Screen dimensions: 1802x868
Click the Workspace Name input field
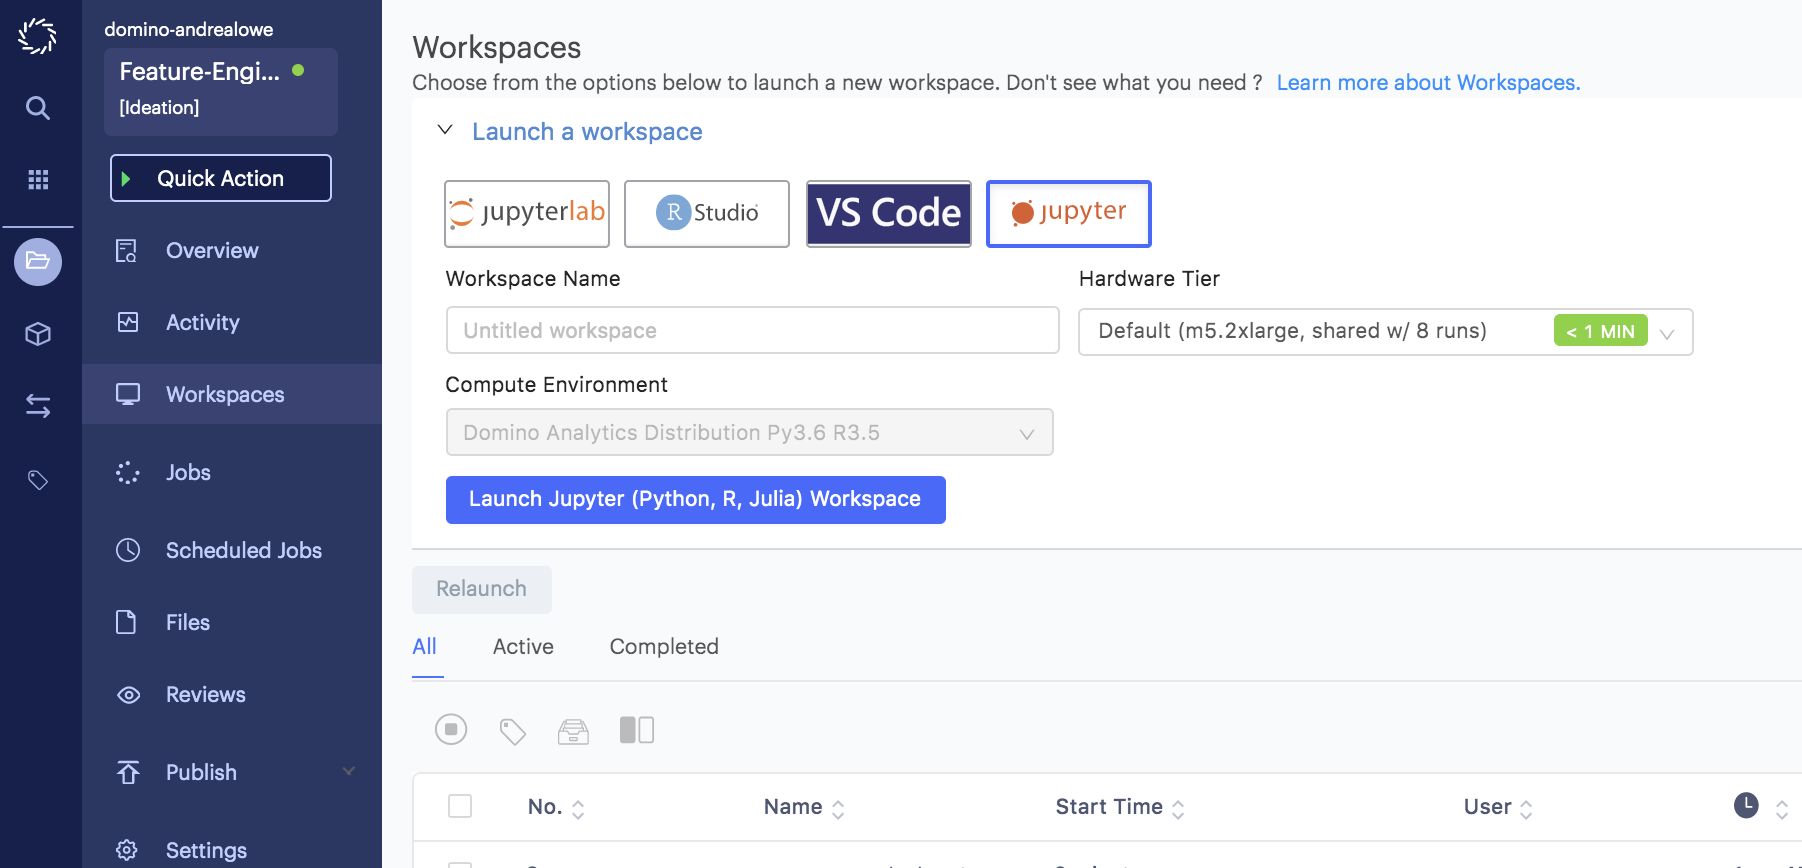tap(753, 330)
